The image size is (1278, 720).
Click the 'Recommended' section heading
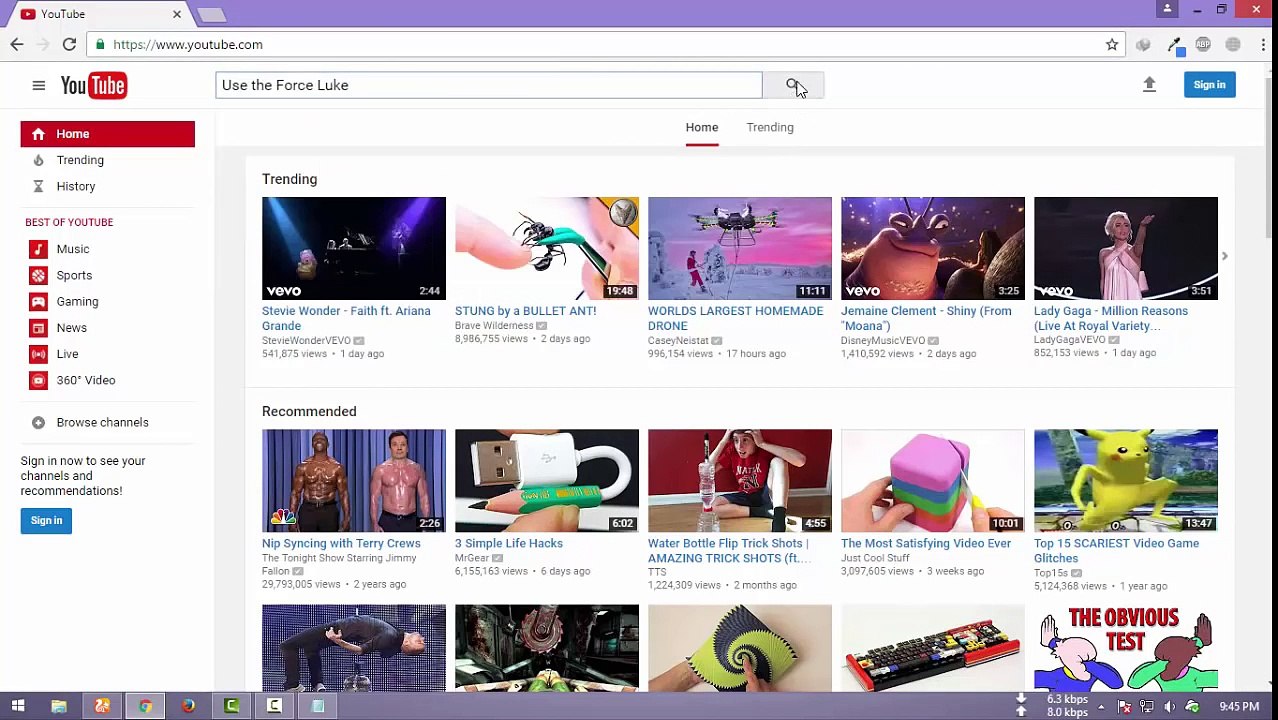click(309, 412)
